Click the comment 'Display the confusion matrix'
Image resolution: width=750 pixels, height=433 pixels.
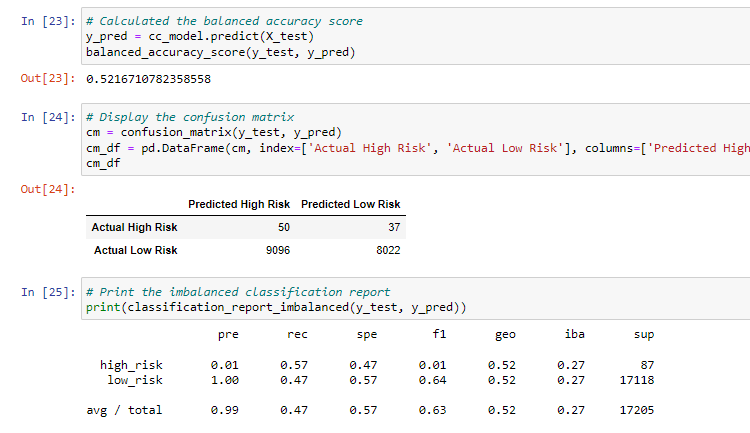[x=190, y=117]
